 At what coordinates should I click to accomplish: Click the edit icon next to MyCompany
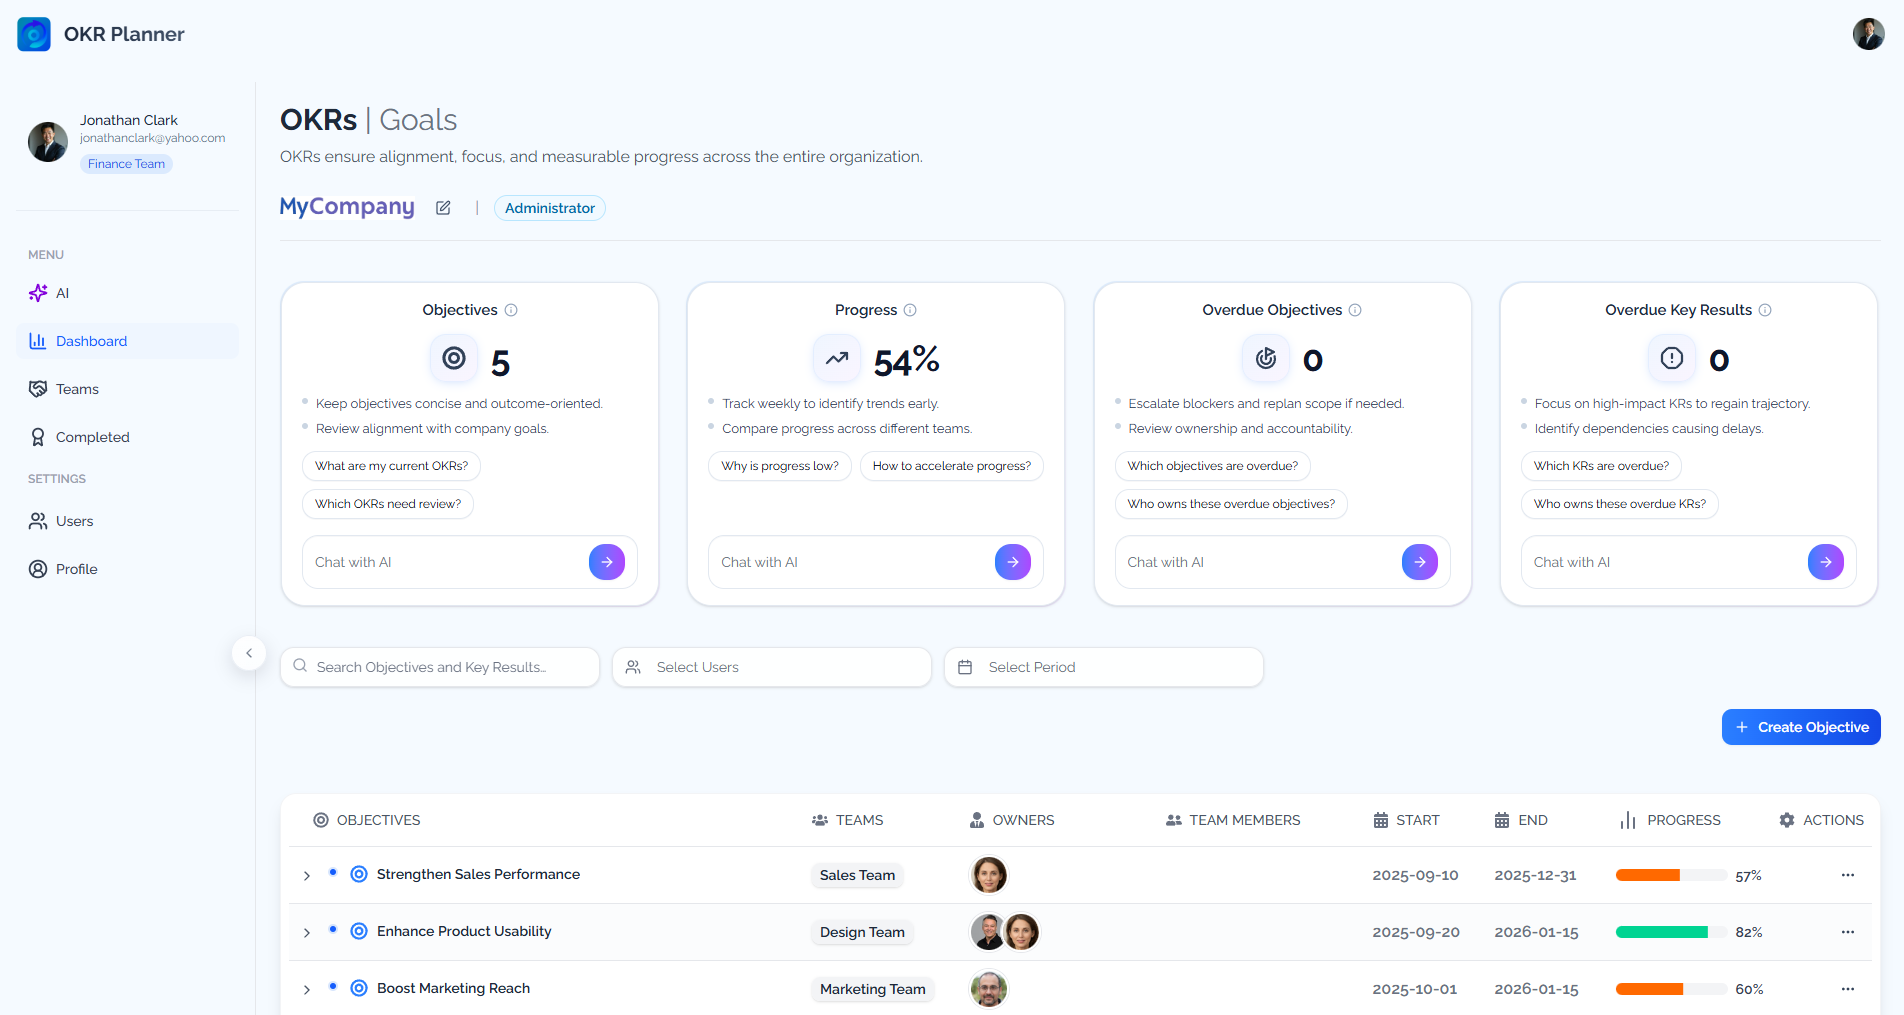[443, 208]
